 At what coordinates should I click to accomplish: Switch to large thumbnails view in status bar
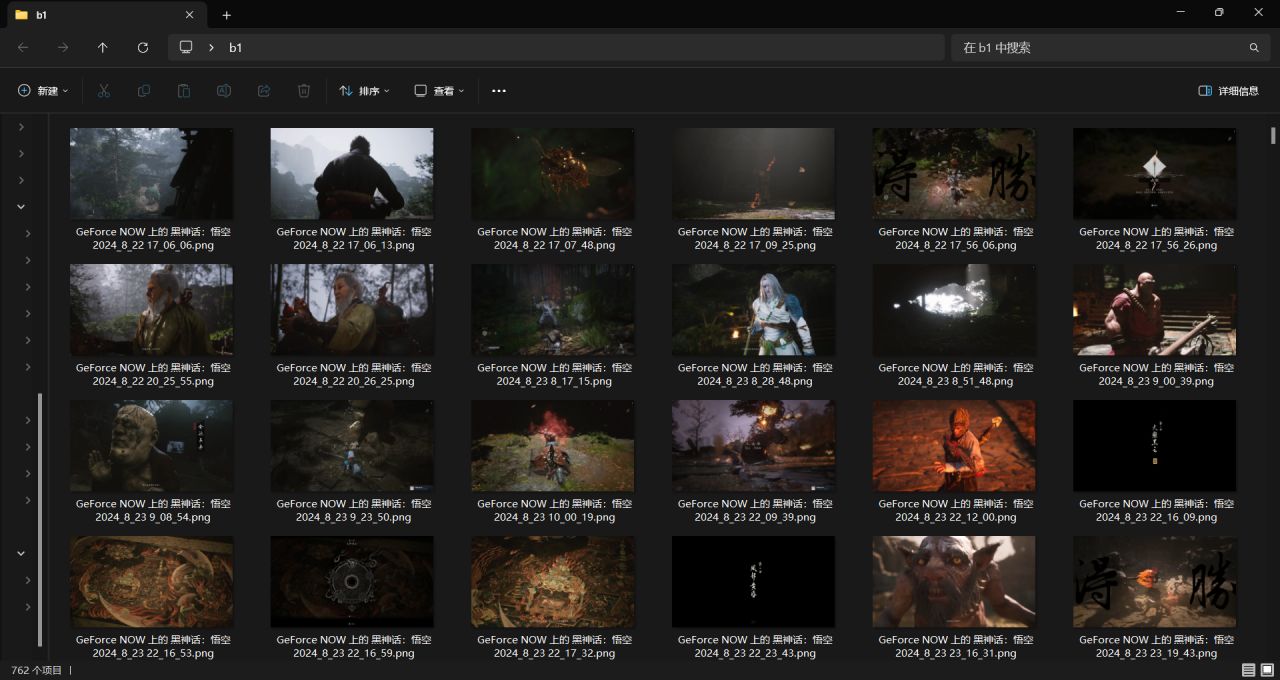coord(1267,670)
